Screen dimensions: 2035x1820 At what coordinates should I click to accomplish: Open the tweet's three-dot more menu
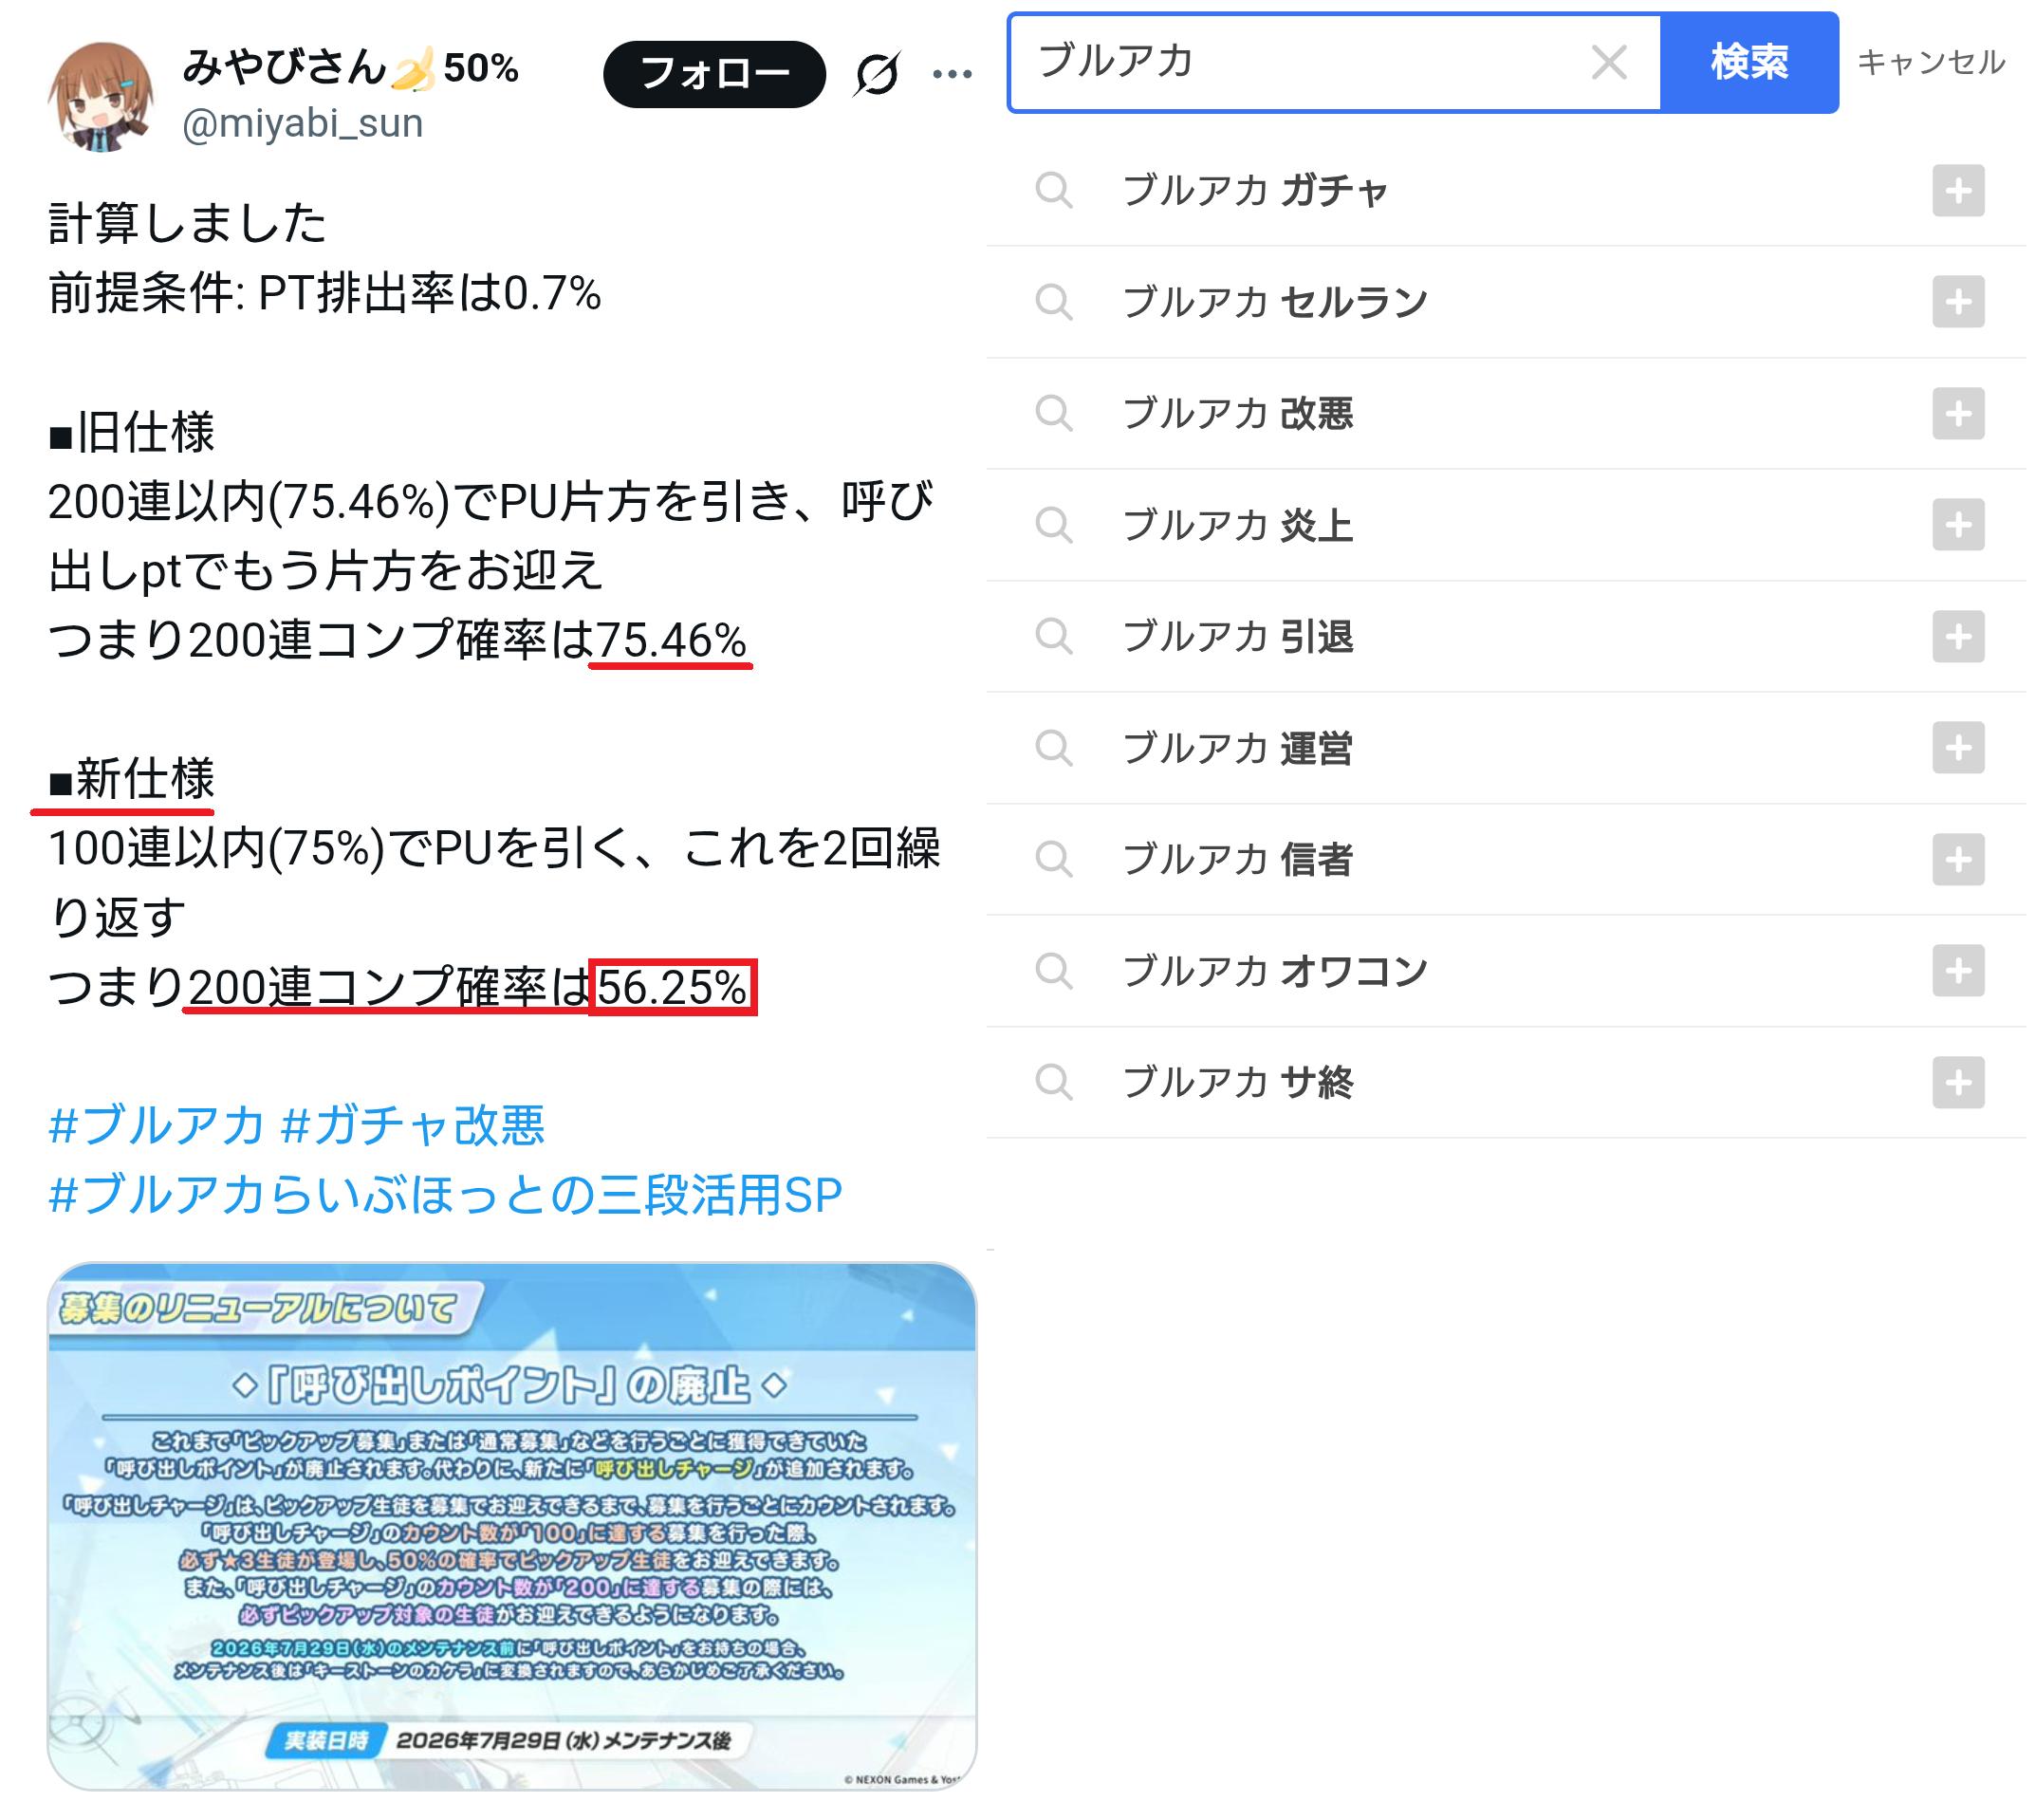click(952, 74)
